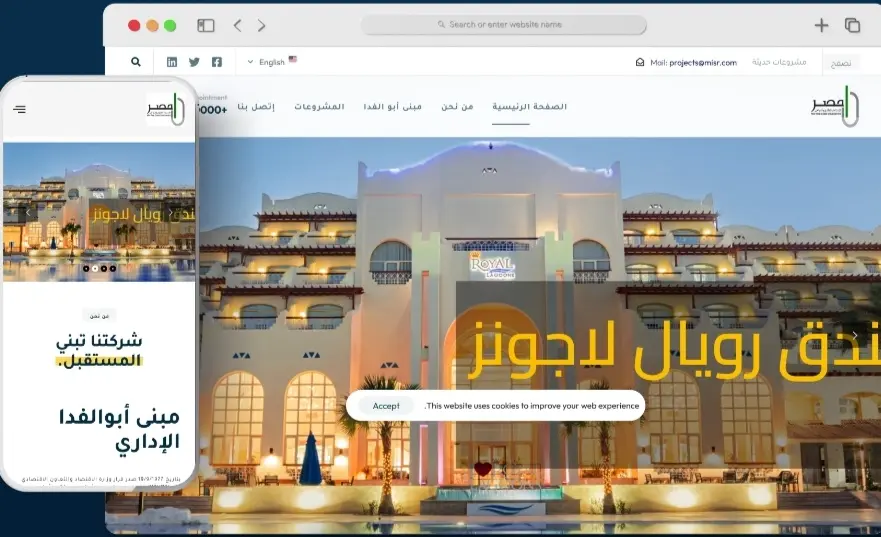Open the الصفحة الرئيسية menu item
The image size is (881, 537).
click(529, 106)
